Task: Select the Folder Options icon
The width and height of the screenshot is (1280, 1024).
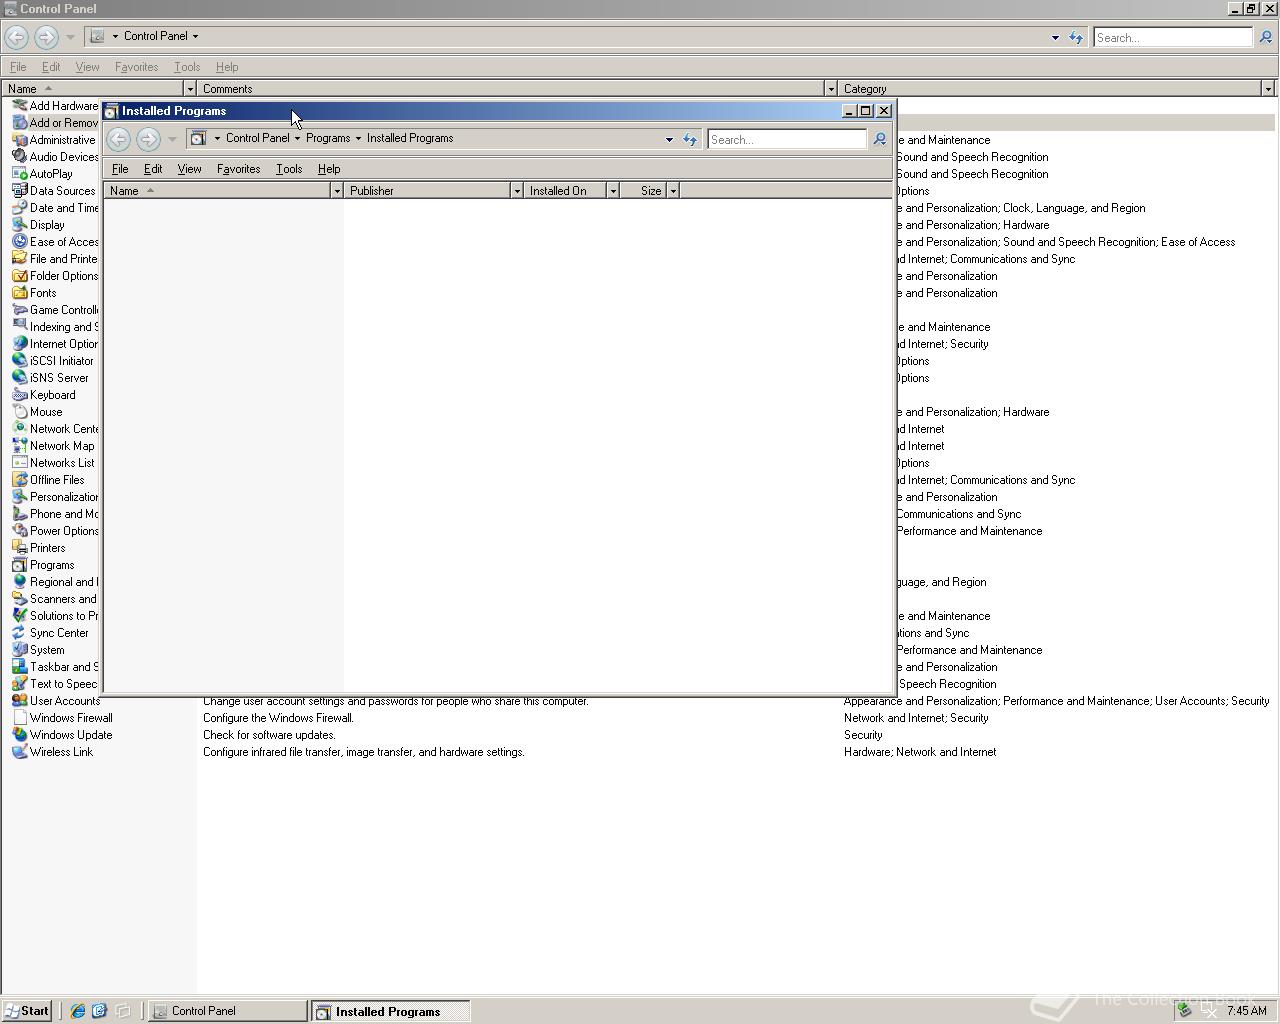Action: coord(19,276)
